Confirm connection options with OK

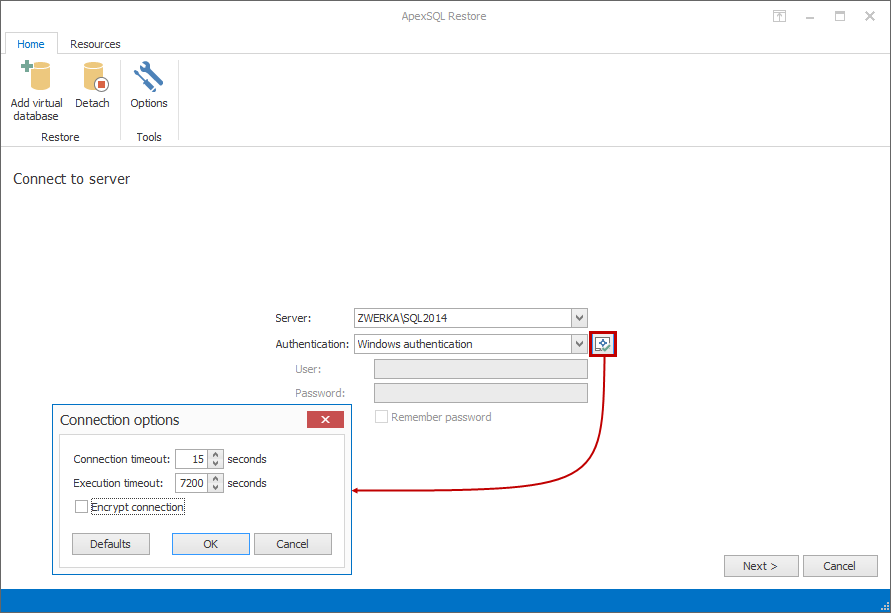(x=210, y=543)
